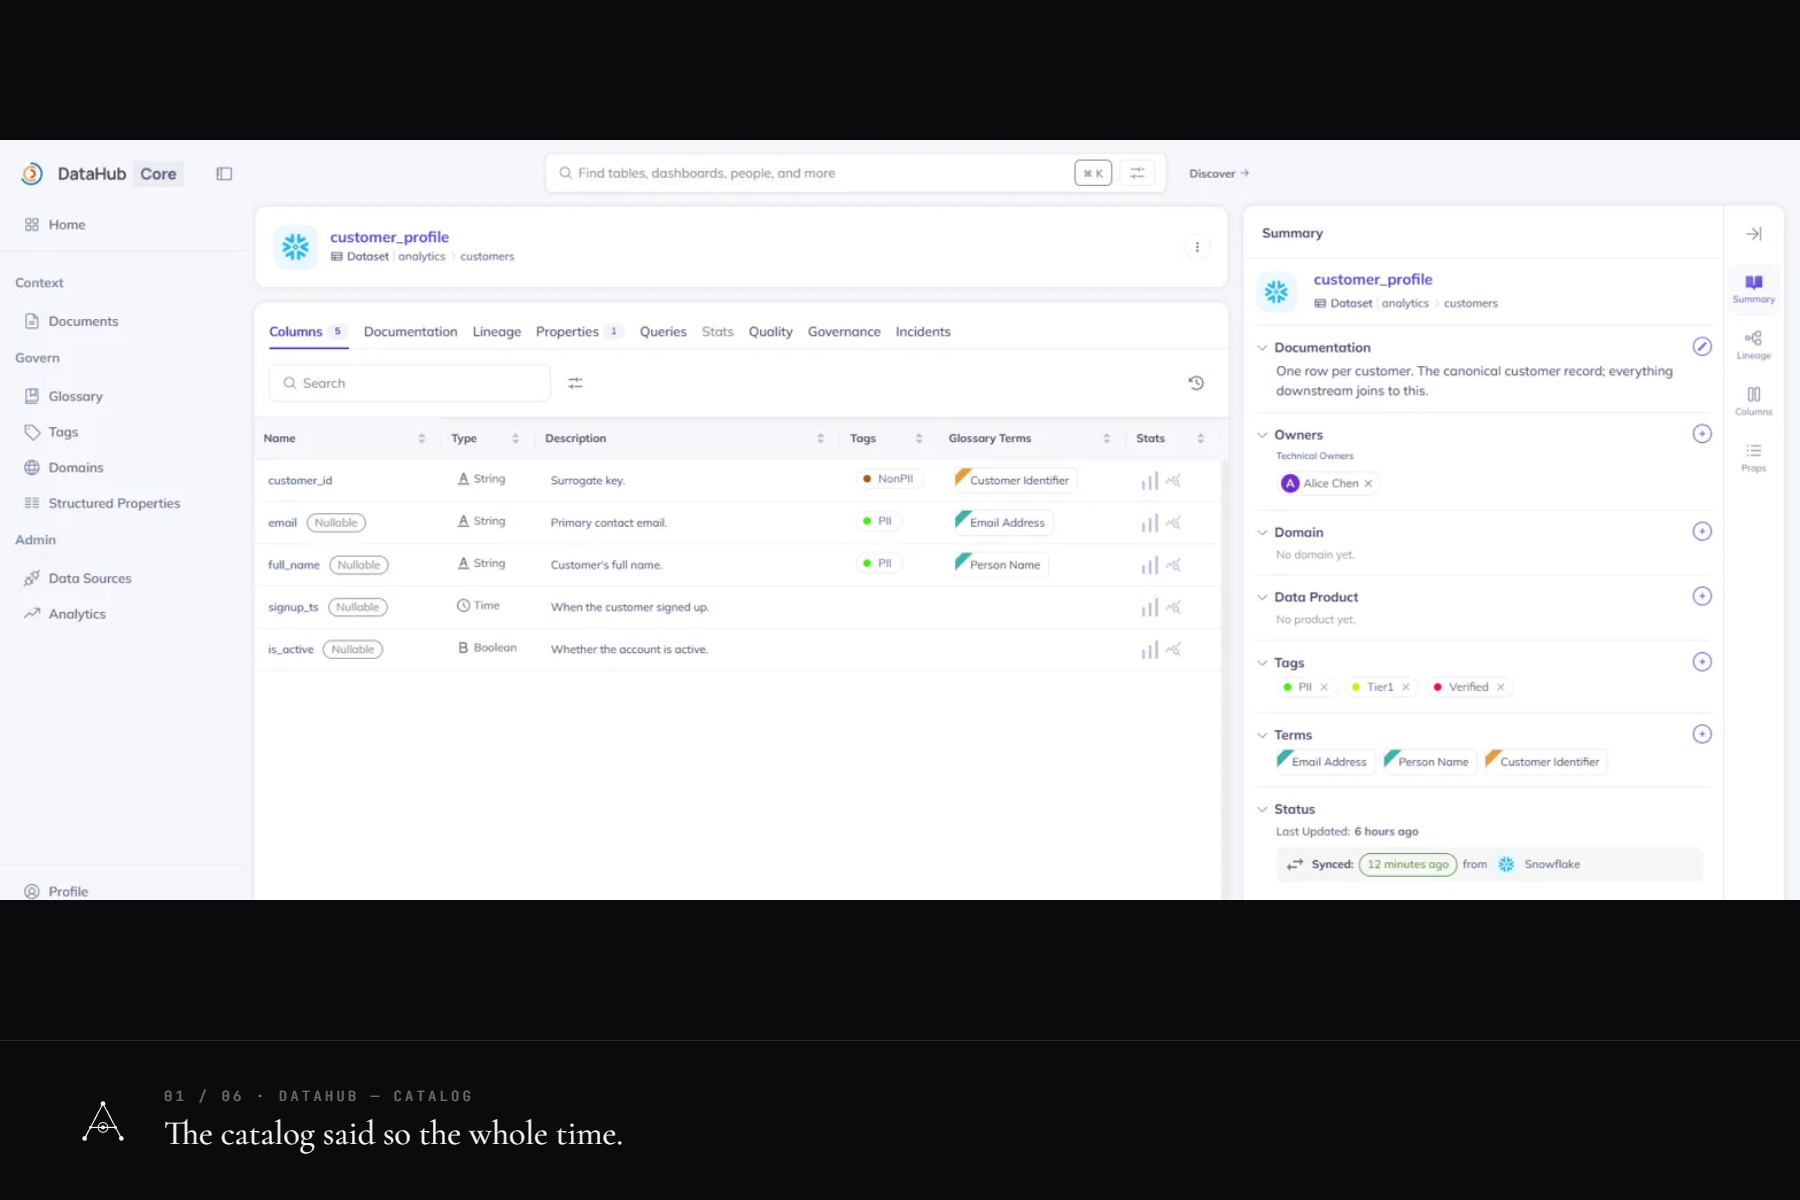The height and width of the screenshot is (1200, 1800).
Task: Open column filter options next to Search
Action: pyautogui.click(x=575, y=383)
